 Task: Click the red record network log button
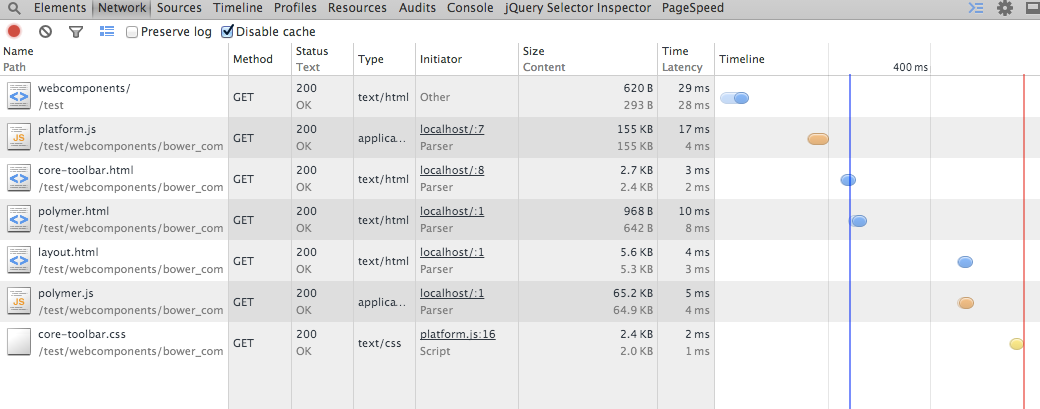[x=14, y=31]
